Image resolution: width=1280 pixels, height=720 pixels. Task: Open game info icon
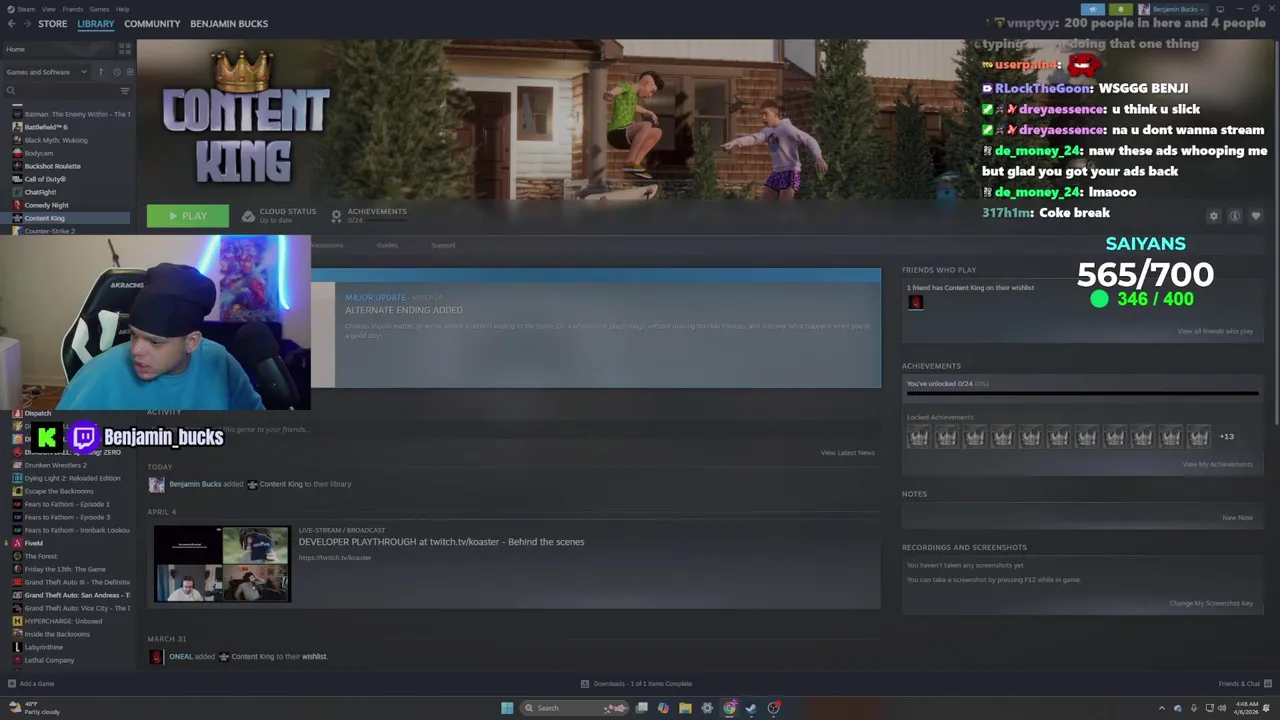tap(1235, 216)
